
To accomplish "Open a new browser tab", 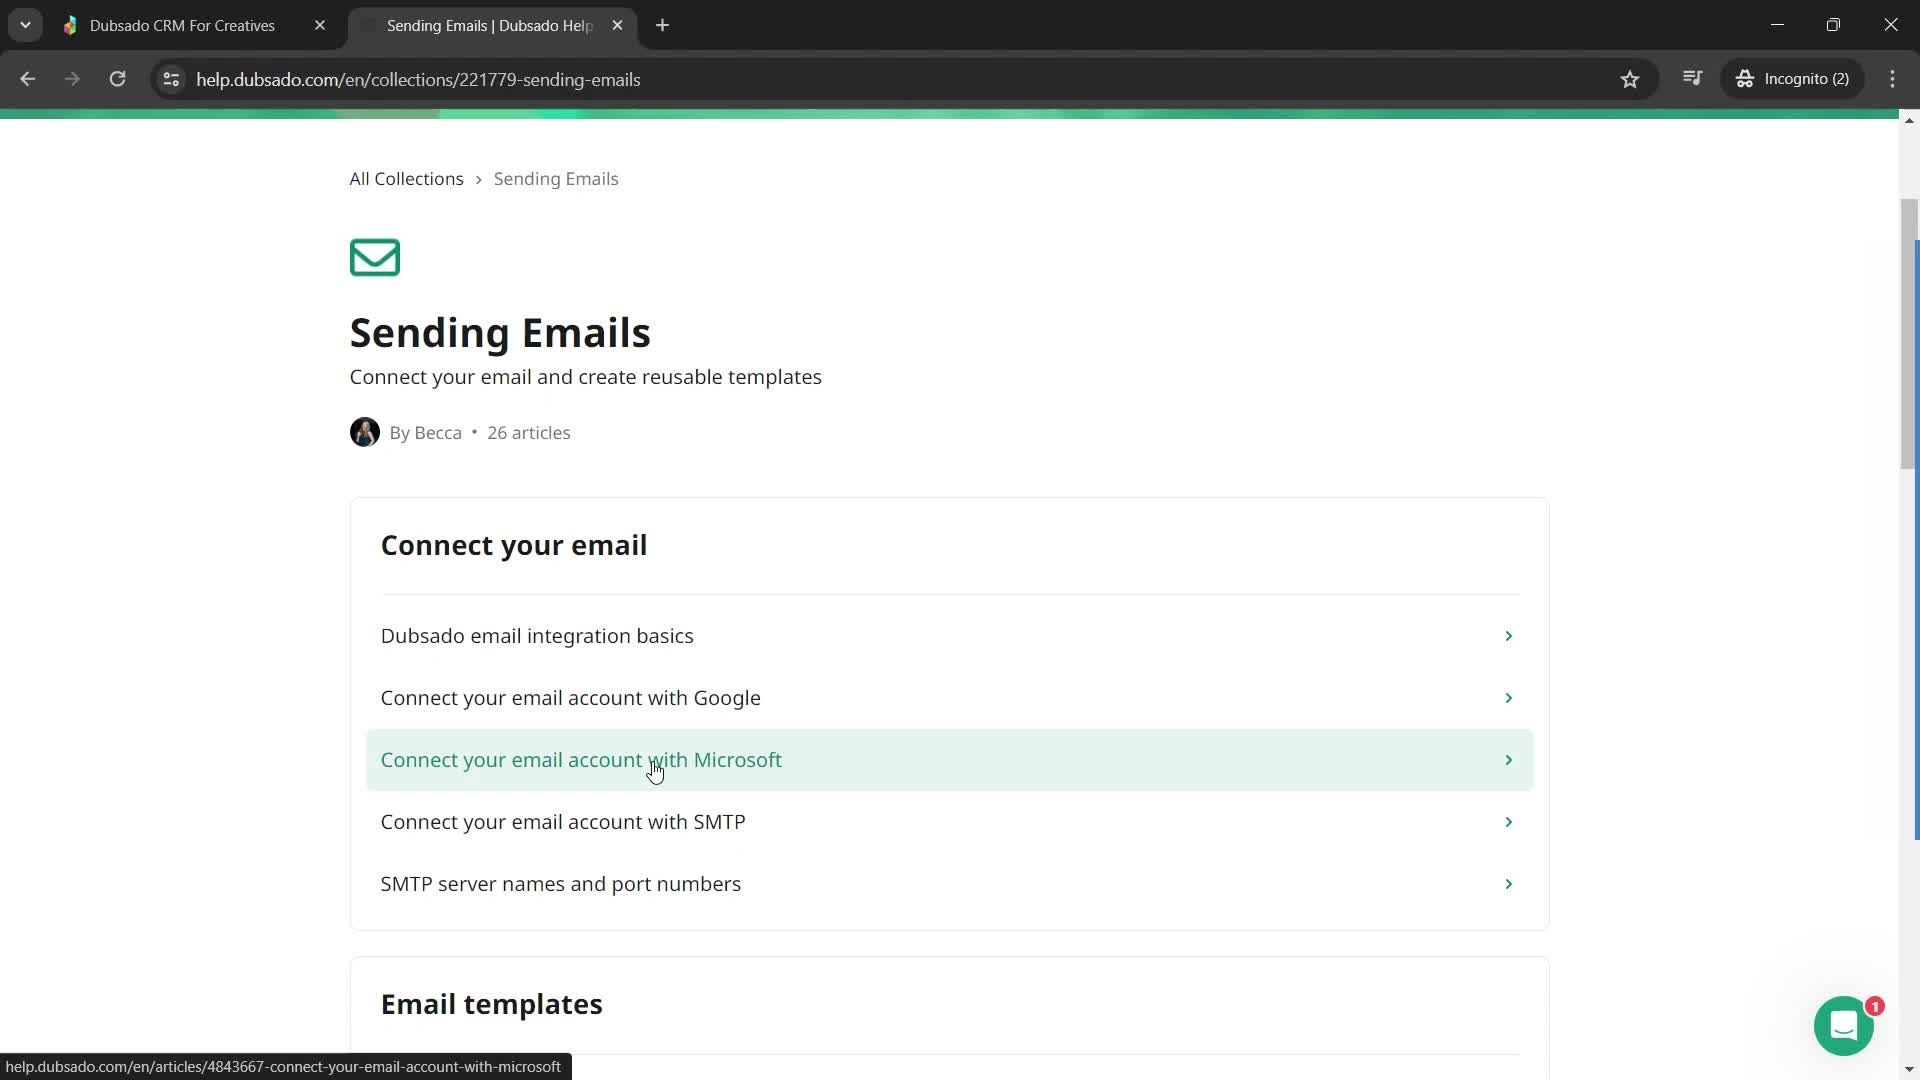I will pos(662,25).
